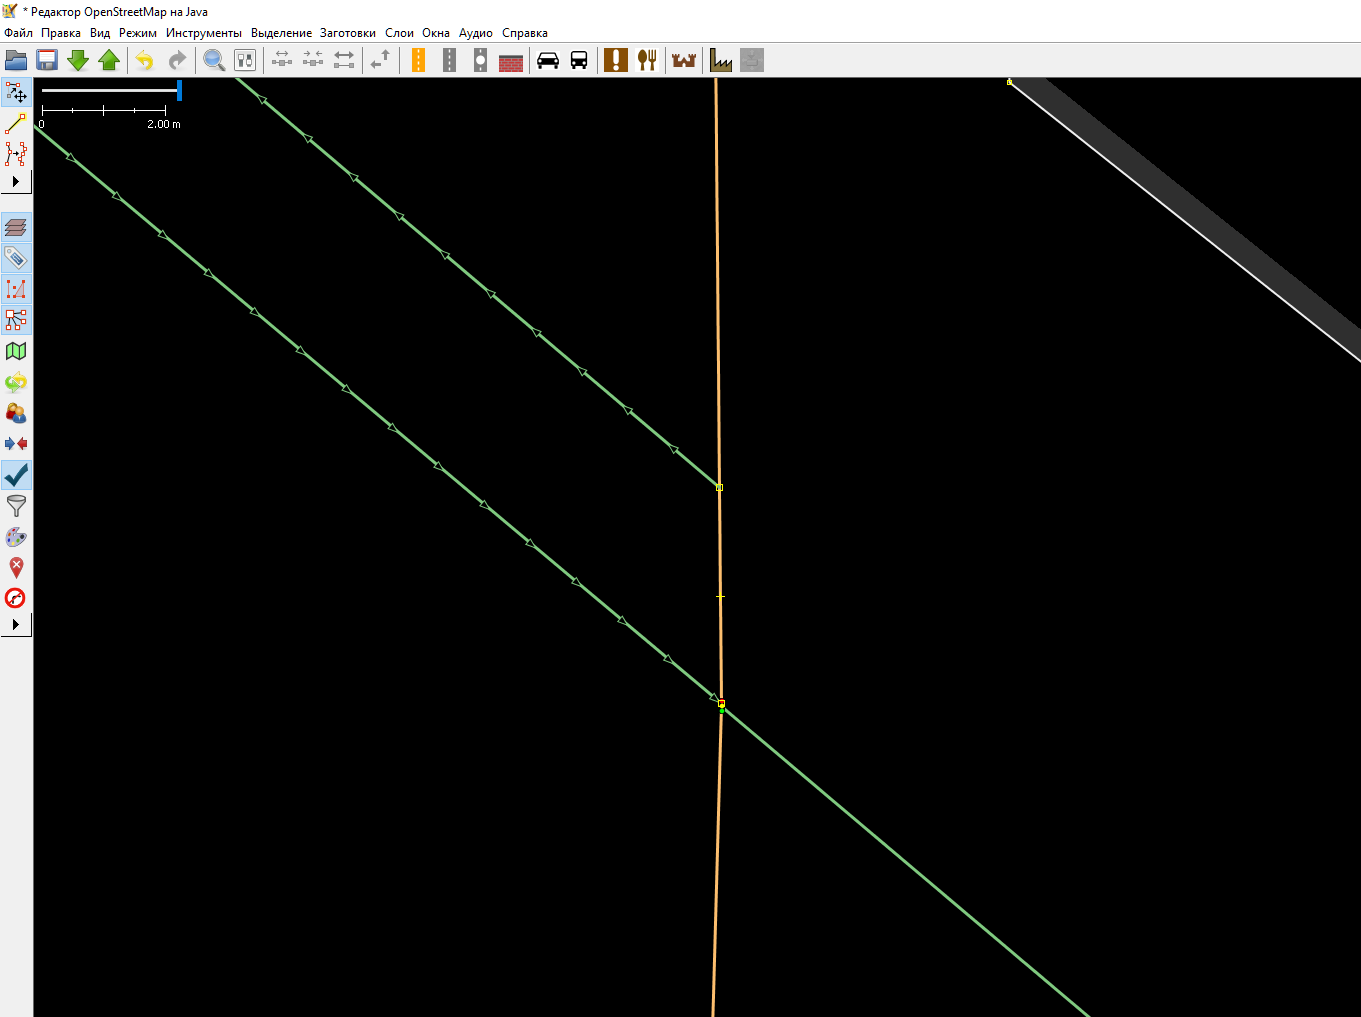Toggle the Layers panel
1361x1017 pixels.
pyautogui.click(x=16, y=227)
